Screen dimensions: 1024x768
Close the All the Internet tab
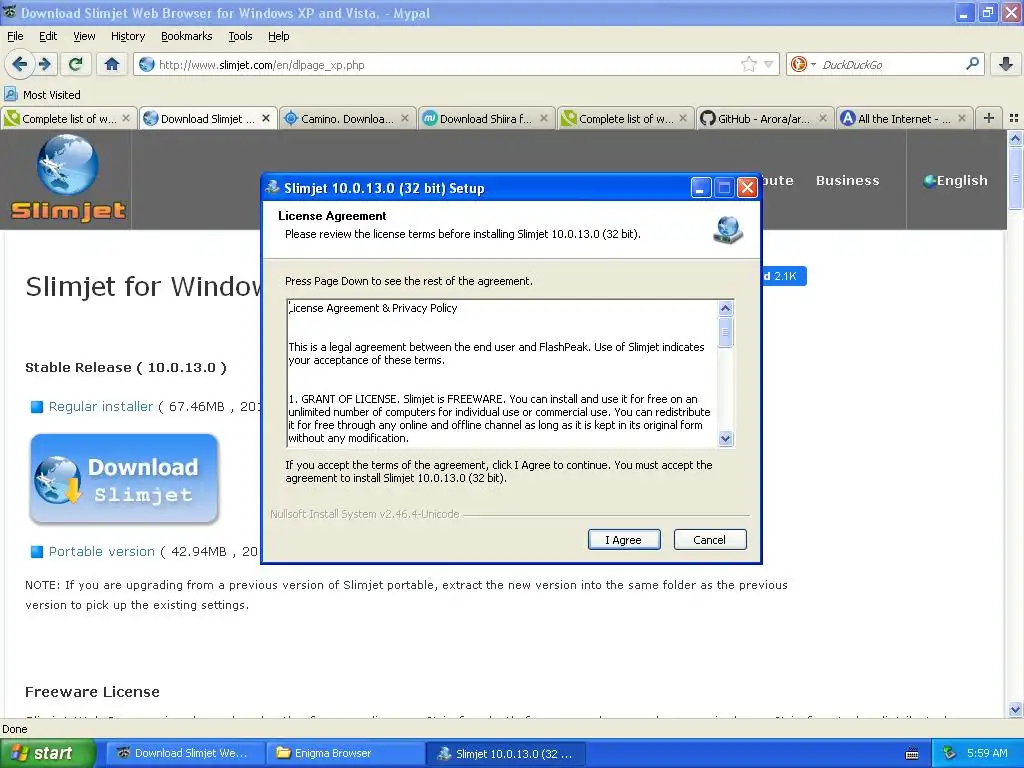point(962,118)
